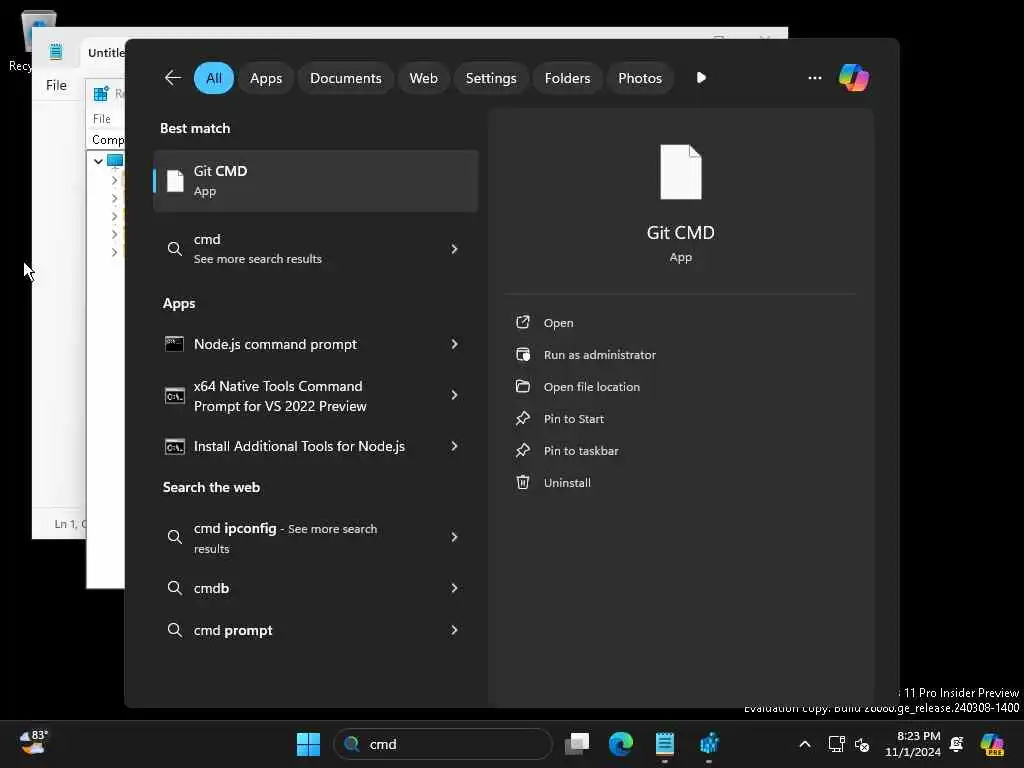Open the network status tray icon
This screenshot has height=768, width=1024.
pyautogui.click(x=837, y=744)
